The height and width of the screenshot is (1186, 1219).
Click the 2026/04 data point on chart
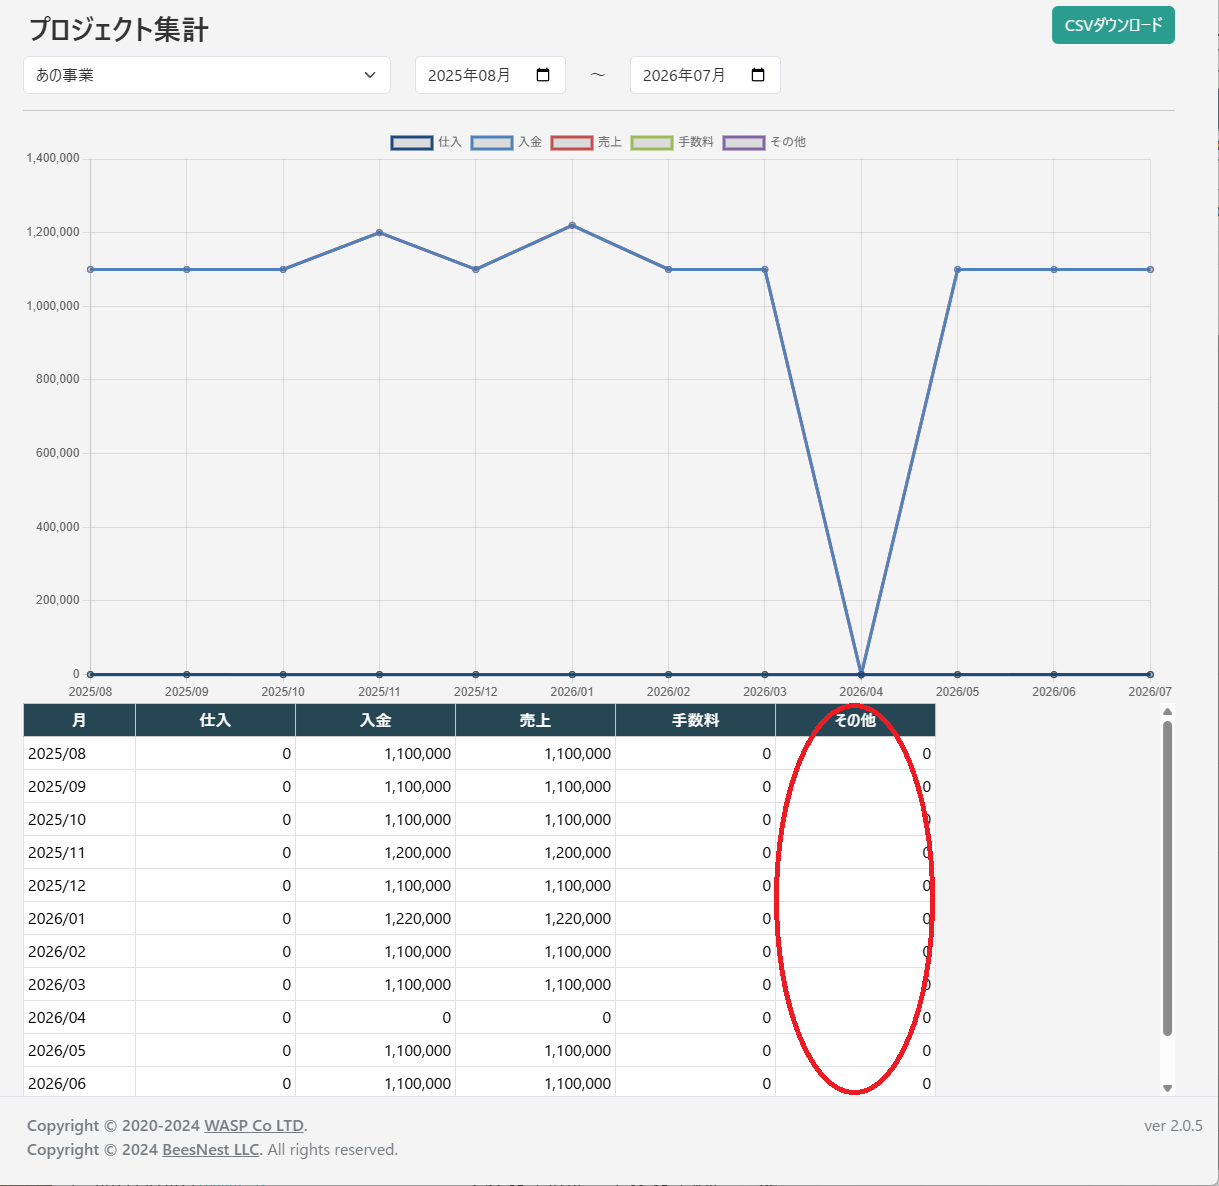click(x=861, y=674)
